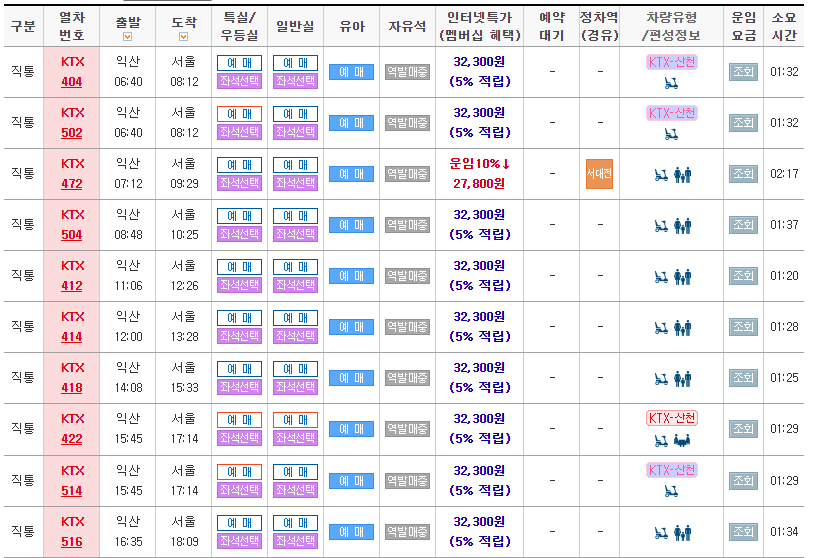Click the 인터넷특가 column header

click(x=479, y=26)
